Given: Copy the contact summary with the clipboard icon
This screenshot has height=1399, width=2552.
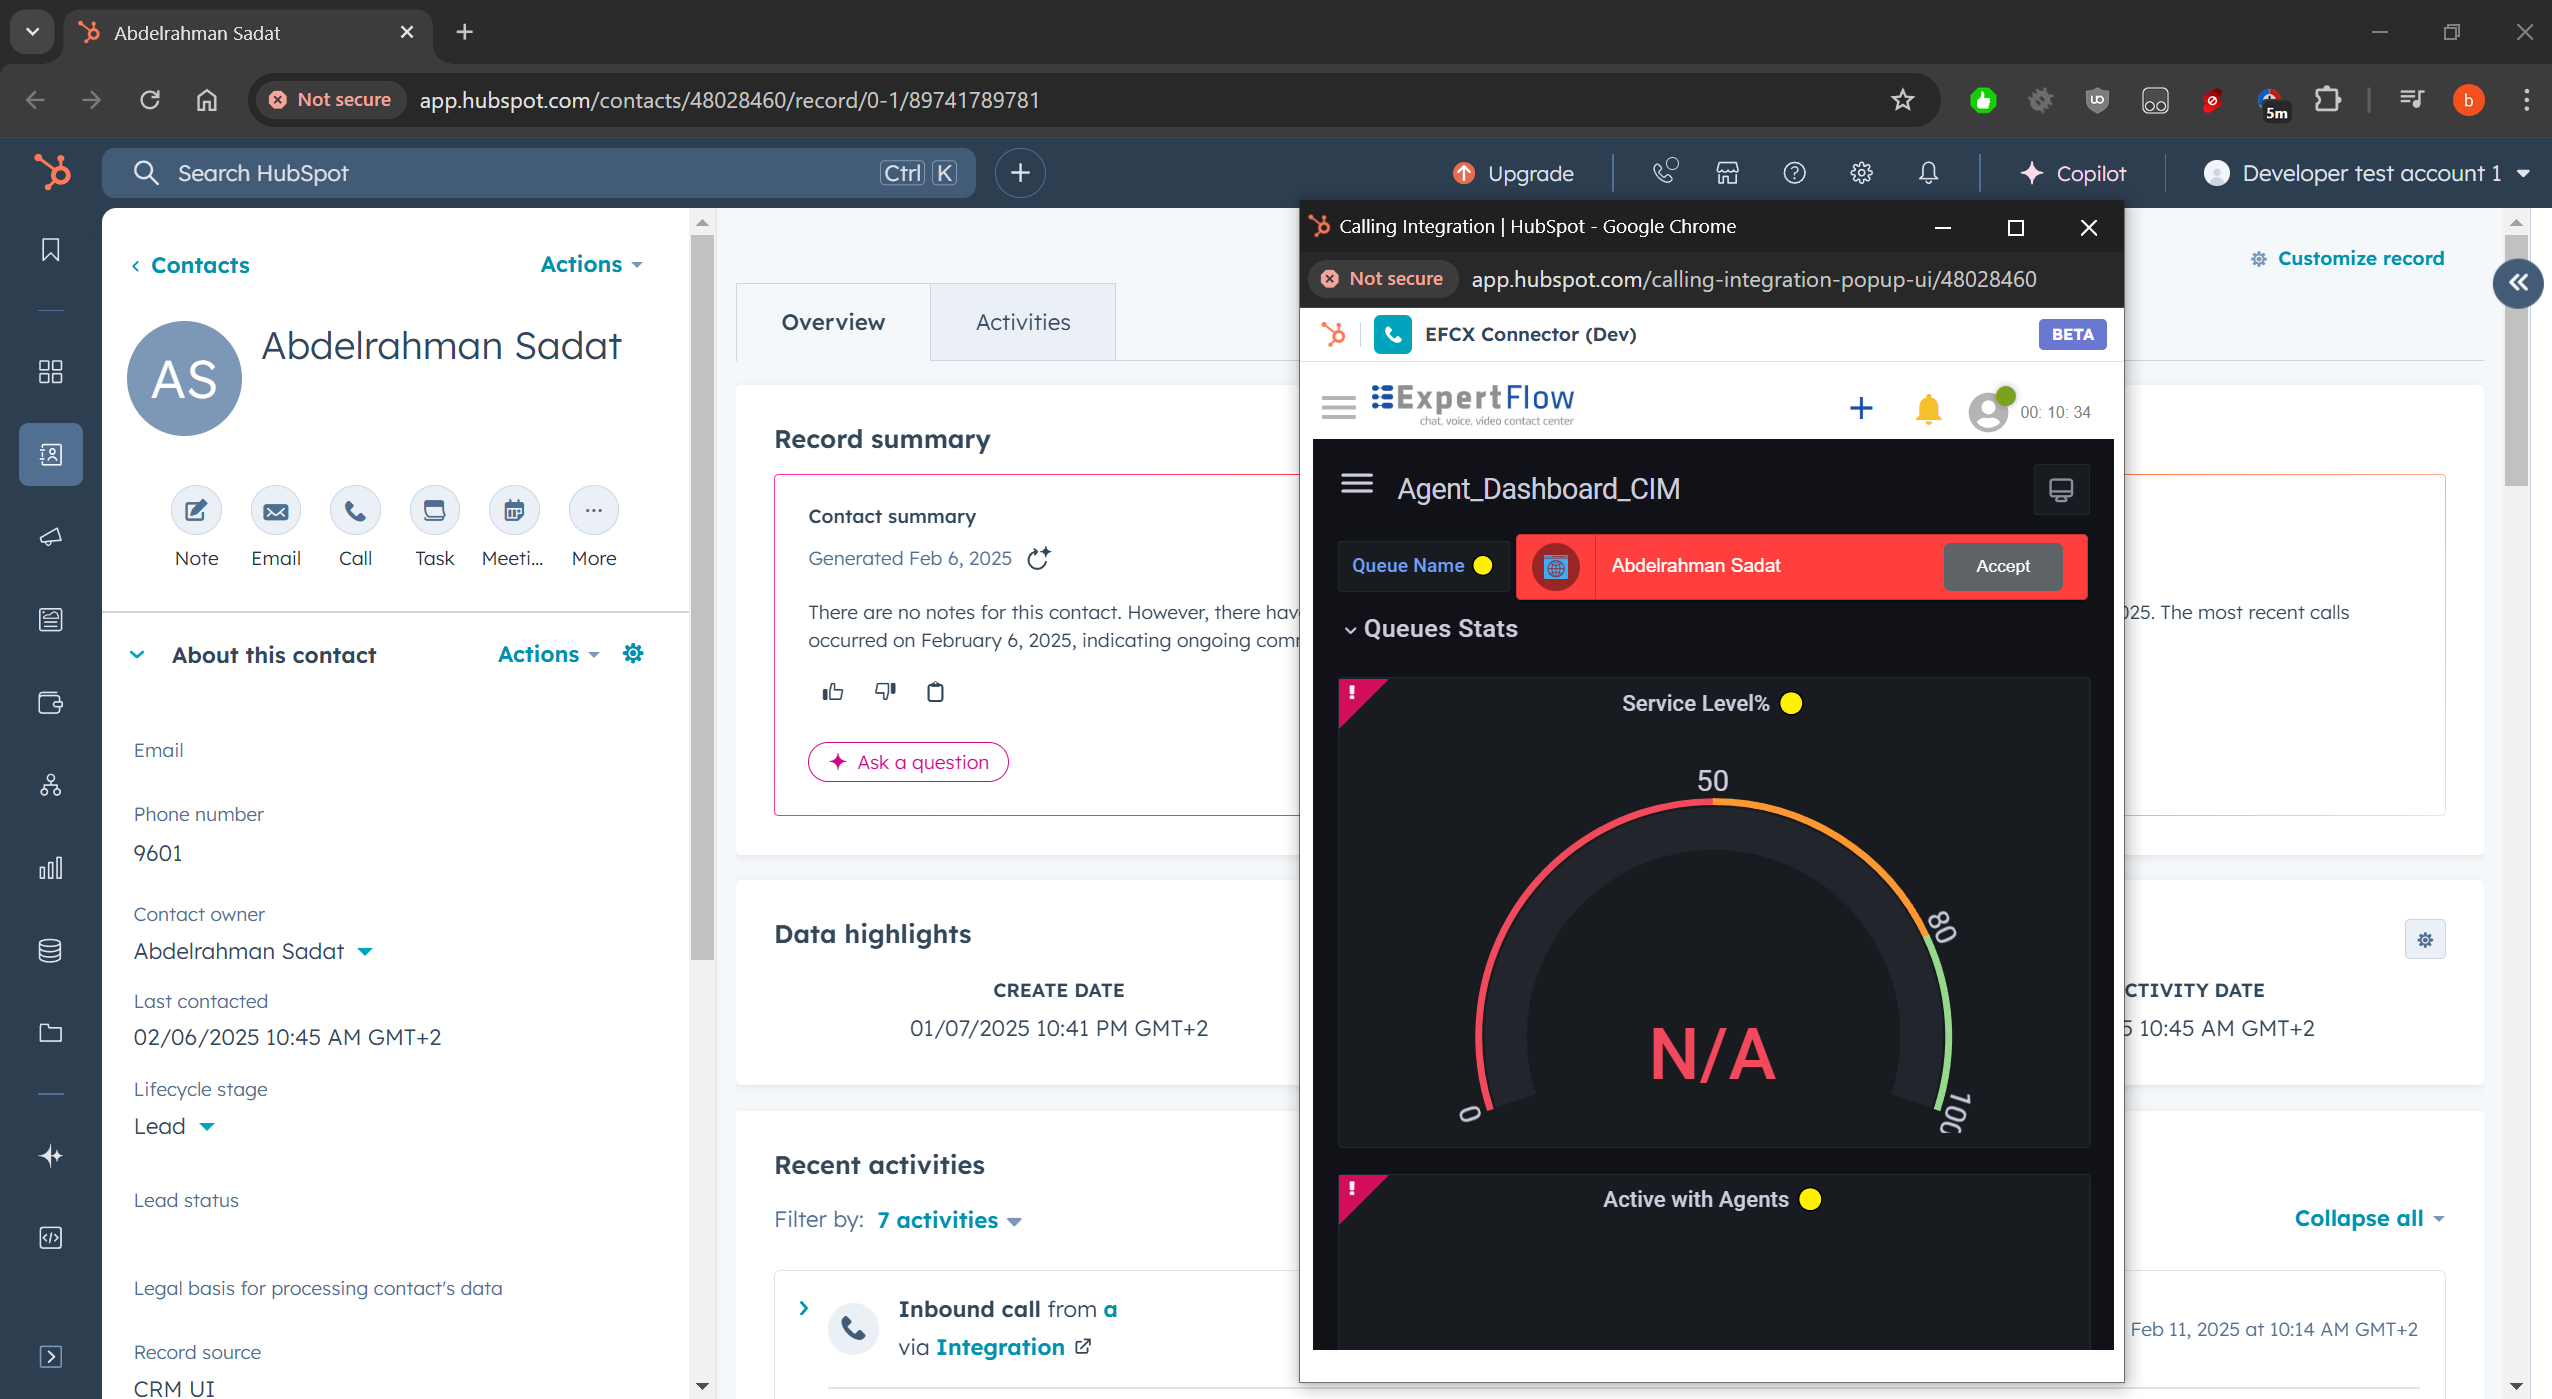Looking at the screenshot, I should point(935,692).
